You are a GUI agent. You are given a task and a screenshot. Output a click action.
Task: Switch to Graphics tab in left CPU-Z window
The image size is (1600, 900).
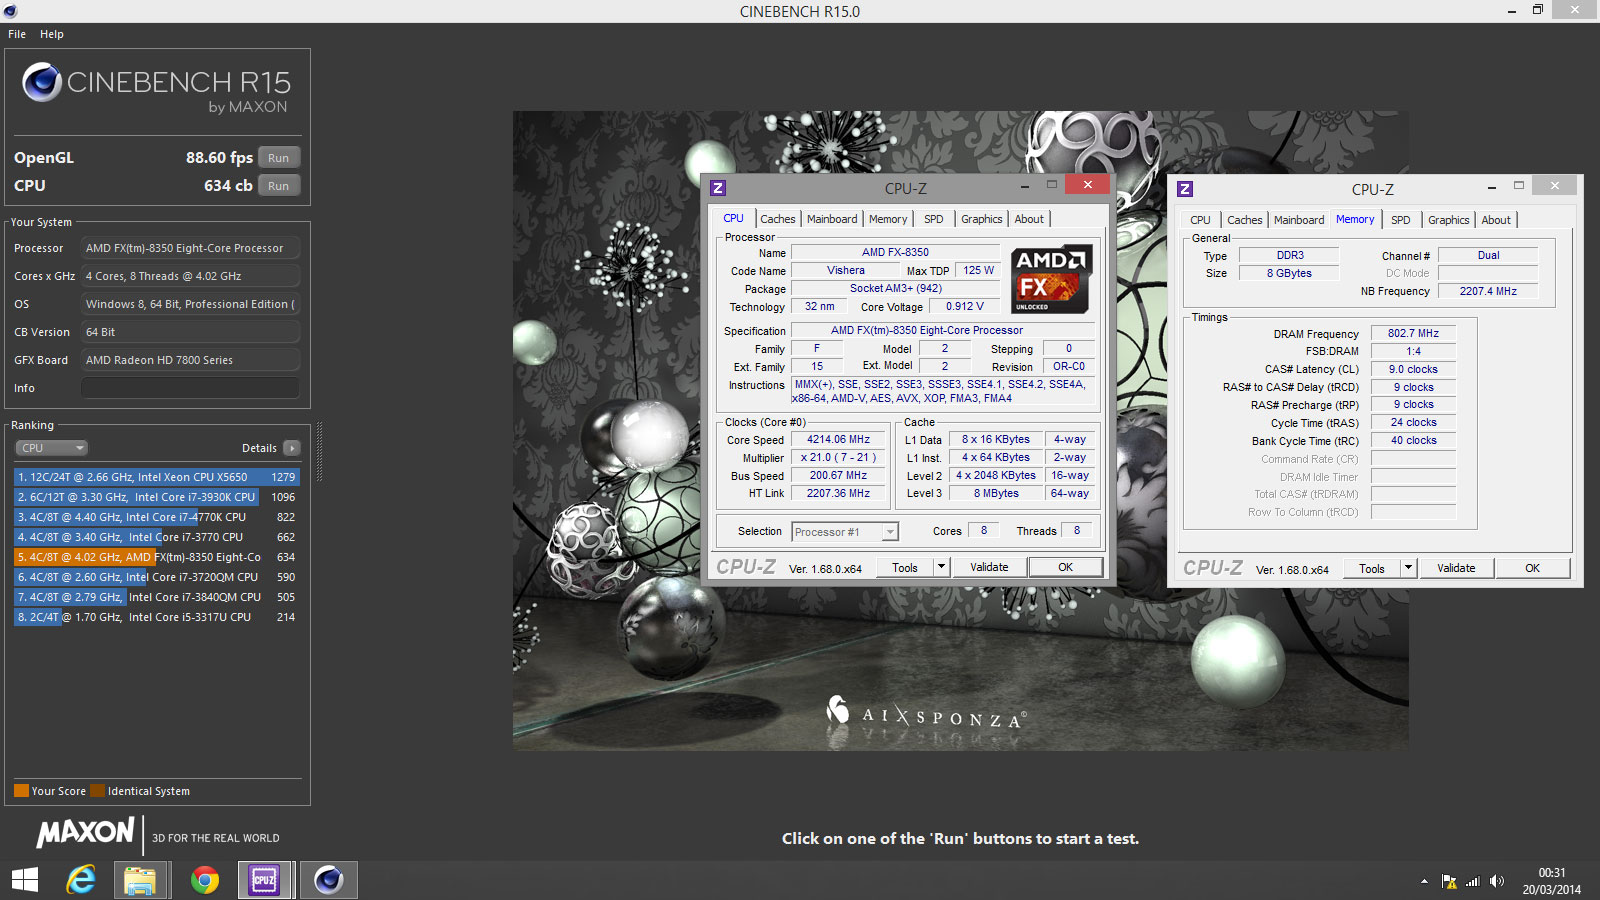click(981, 219)
